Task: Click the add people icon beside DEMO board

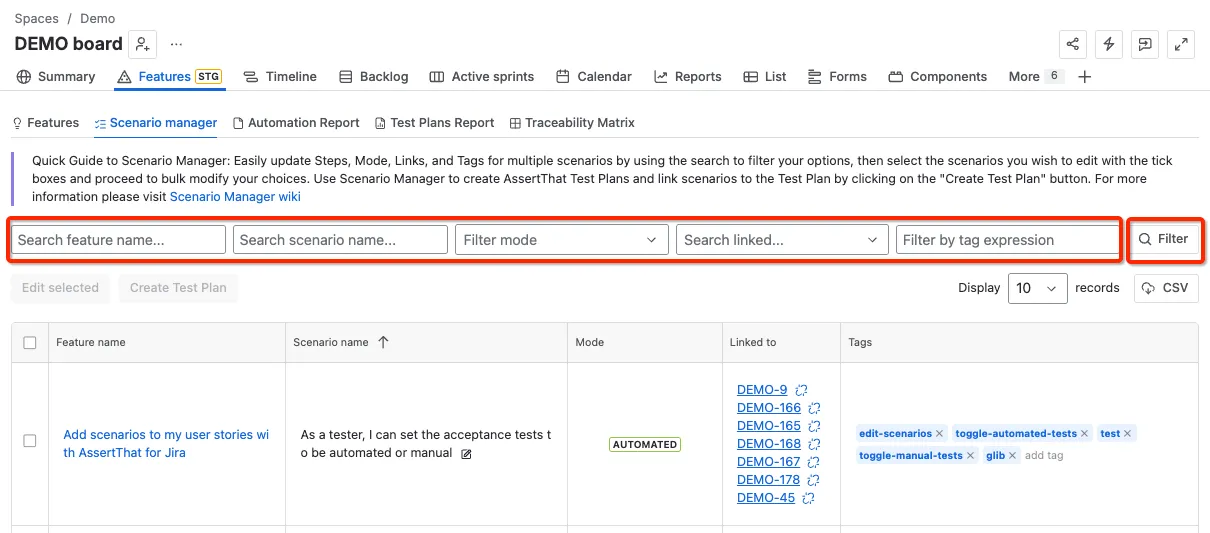Action: pos(143,44)
